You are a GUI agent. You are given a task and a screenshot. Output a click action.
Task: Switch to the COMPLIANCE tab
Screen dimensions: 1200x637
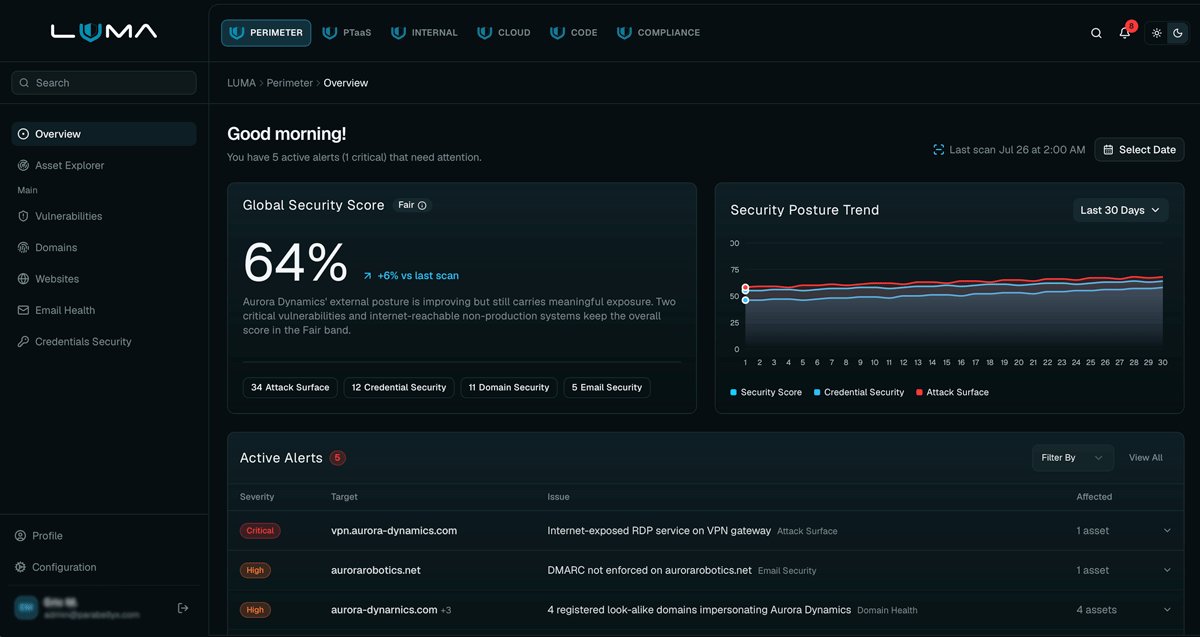tap(659, 33)
